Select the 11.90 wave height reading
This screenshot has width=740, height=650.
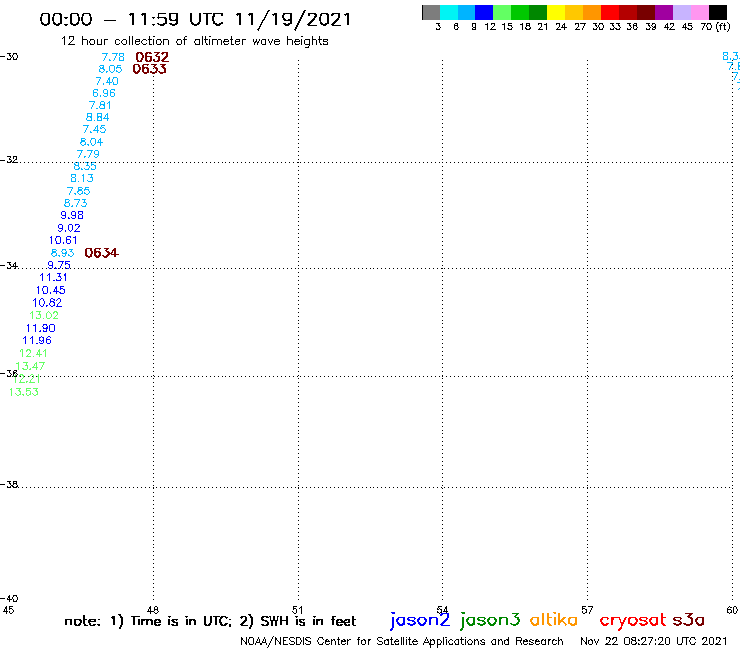click(x=41, y=328)
